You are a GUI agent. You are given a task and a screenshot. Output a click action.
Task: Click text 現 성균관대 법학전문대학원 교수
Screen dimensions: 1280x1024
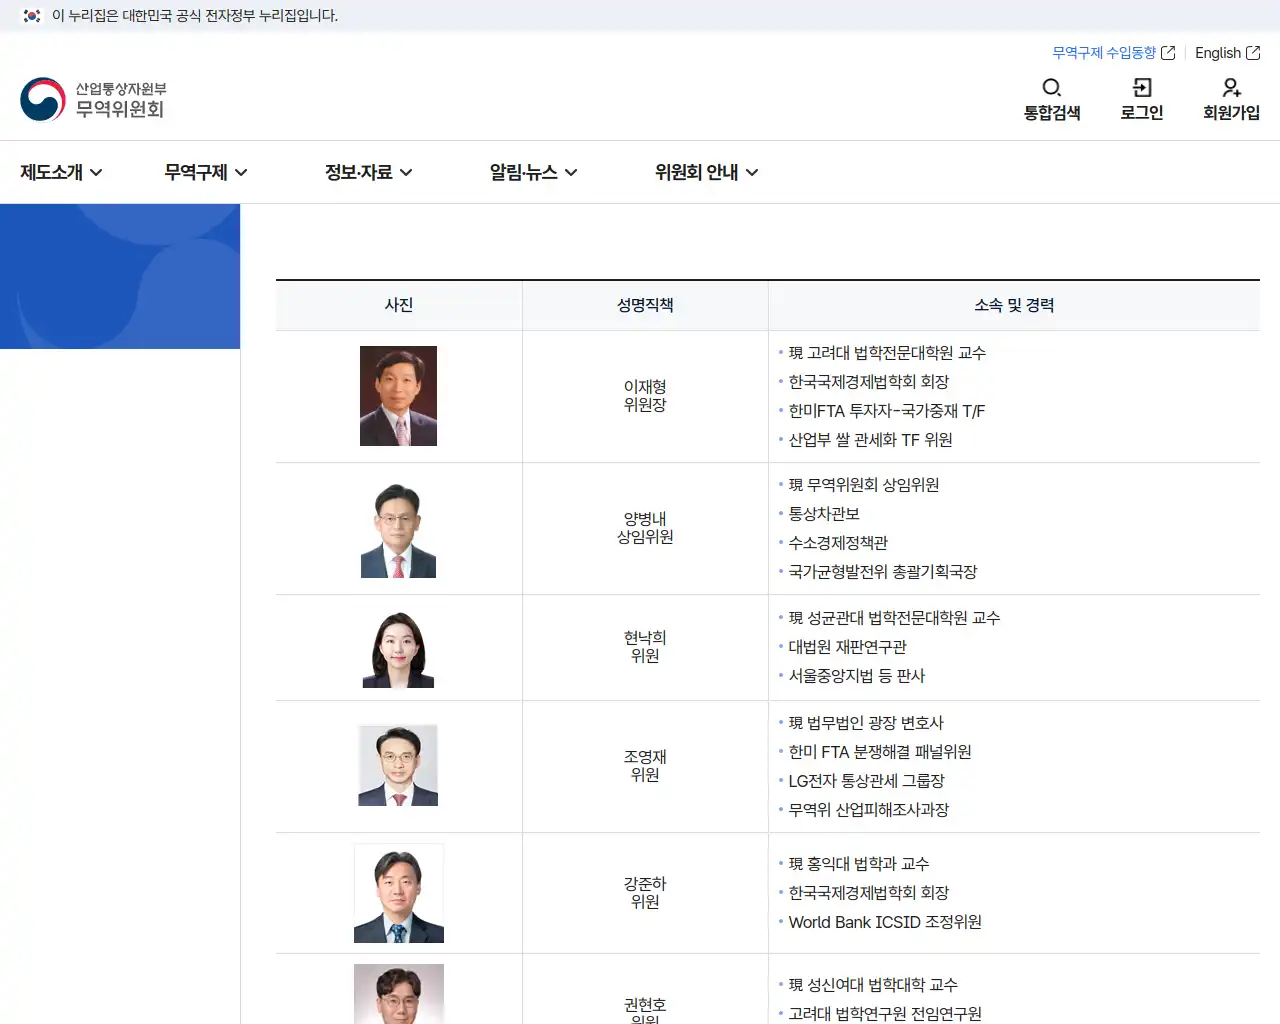[x=894, y=618]
